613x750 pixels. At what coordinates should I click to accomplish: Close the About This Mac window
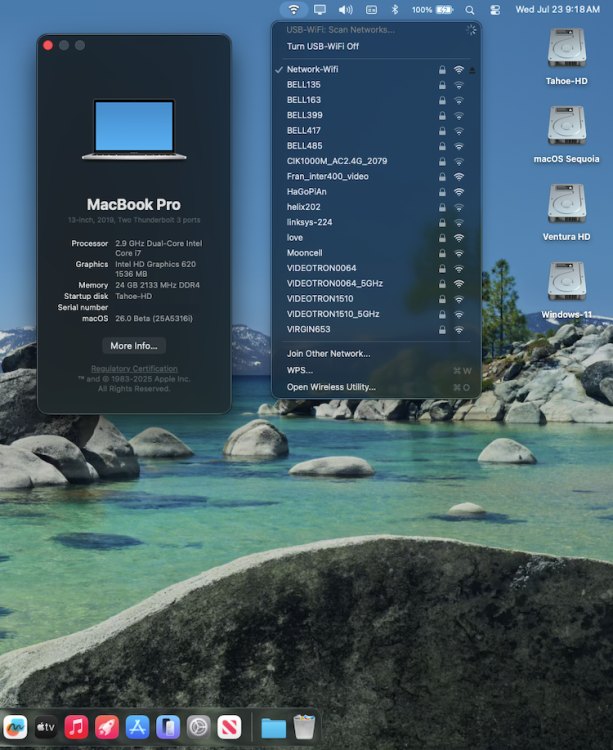(48, 45)
